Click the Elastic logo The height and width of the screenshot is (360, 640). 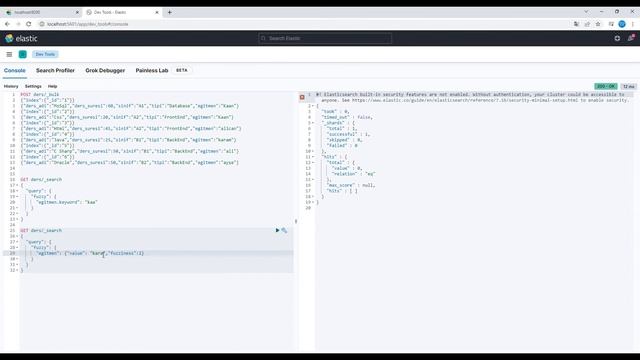22,38
